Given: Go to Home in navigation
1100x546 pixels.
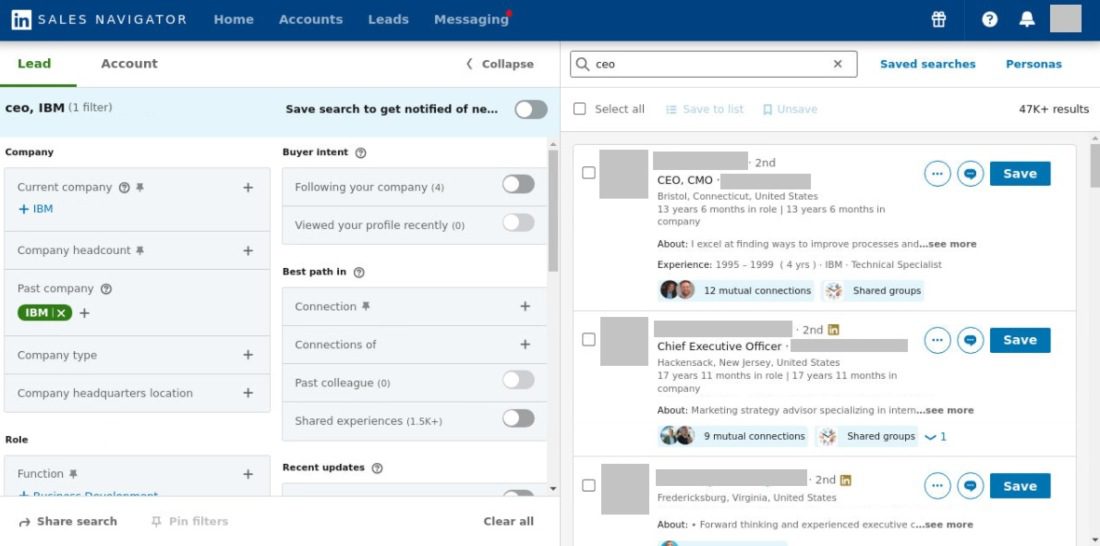Looking at the screenshot, I should pyautogui.click(x=234, y=20).
